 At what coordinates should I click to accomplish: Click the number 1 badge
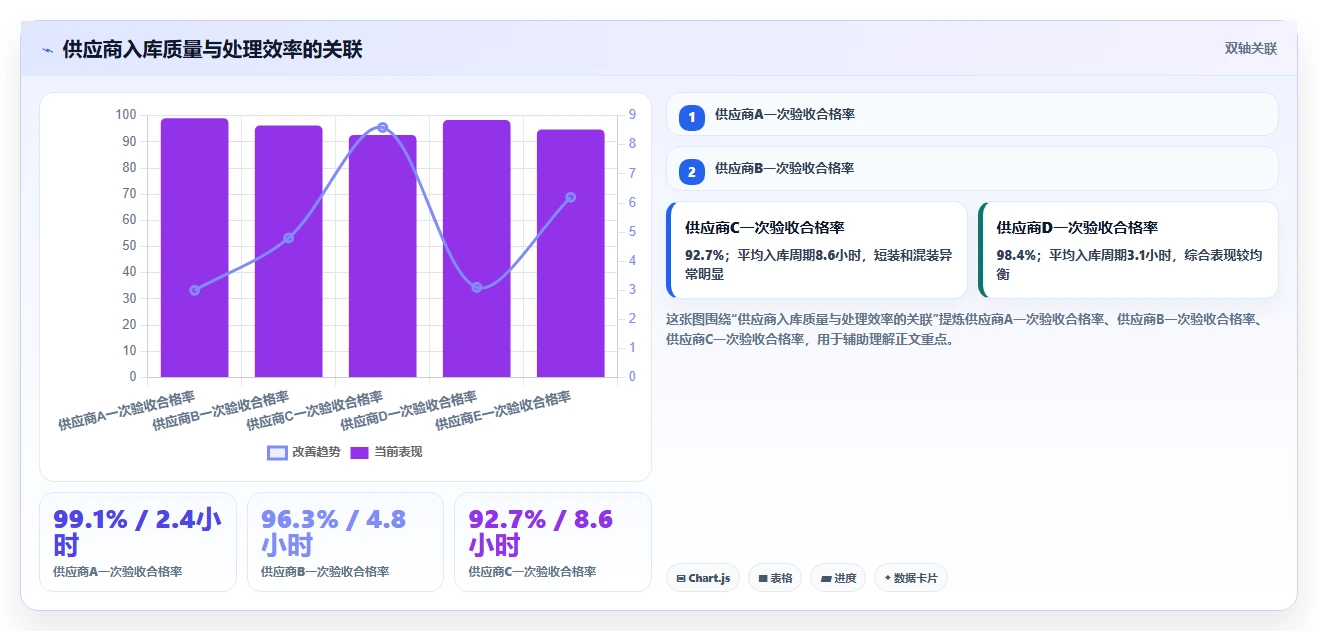pos(692,118)
